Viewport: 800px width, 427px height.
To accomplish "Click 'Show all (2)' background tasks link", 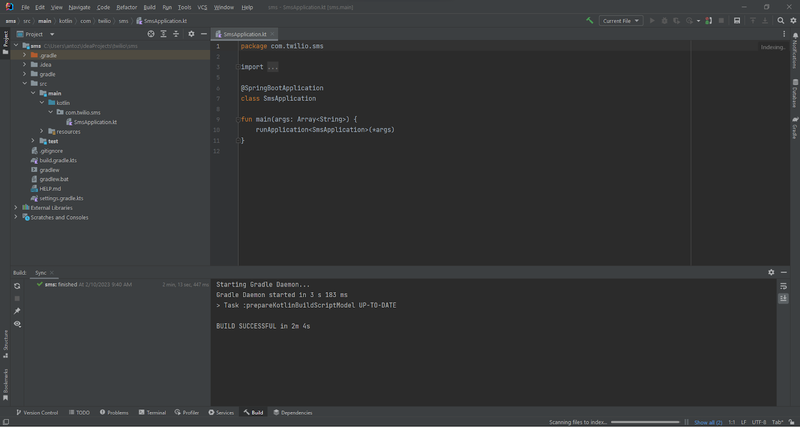I will pyautogui.click(x=707, y=422).
